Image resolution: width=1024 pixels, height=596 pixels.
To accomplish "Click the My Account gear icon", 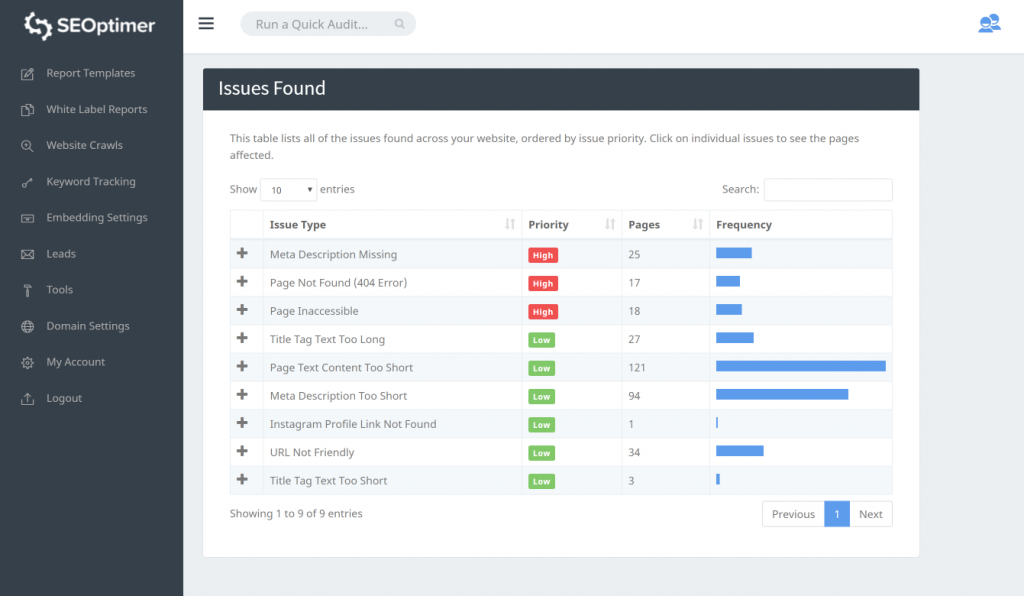I will coord(27,362).
